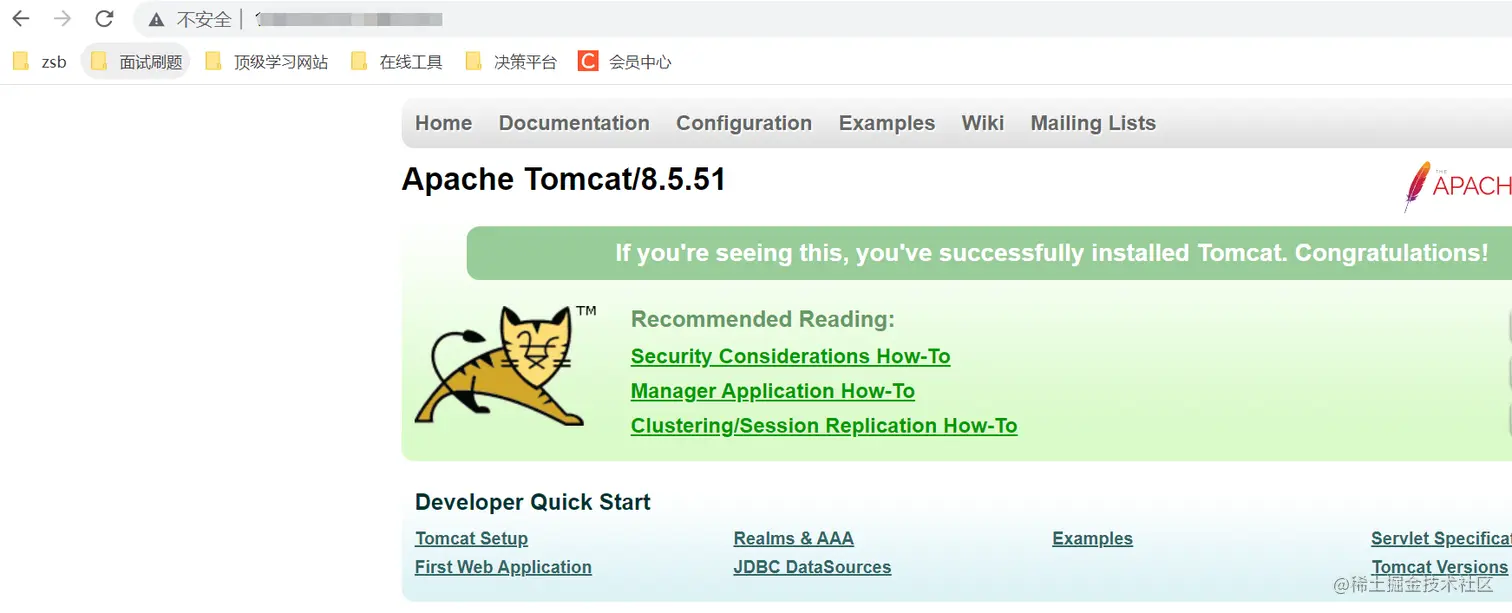Viewport: 1512px width, 613px height.
Task: Open the 决策平台 bookmark folder
Action: pyautogui.click(x=511, y=62)
